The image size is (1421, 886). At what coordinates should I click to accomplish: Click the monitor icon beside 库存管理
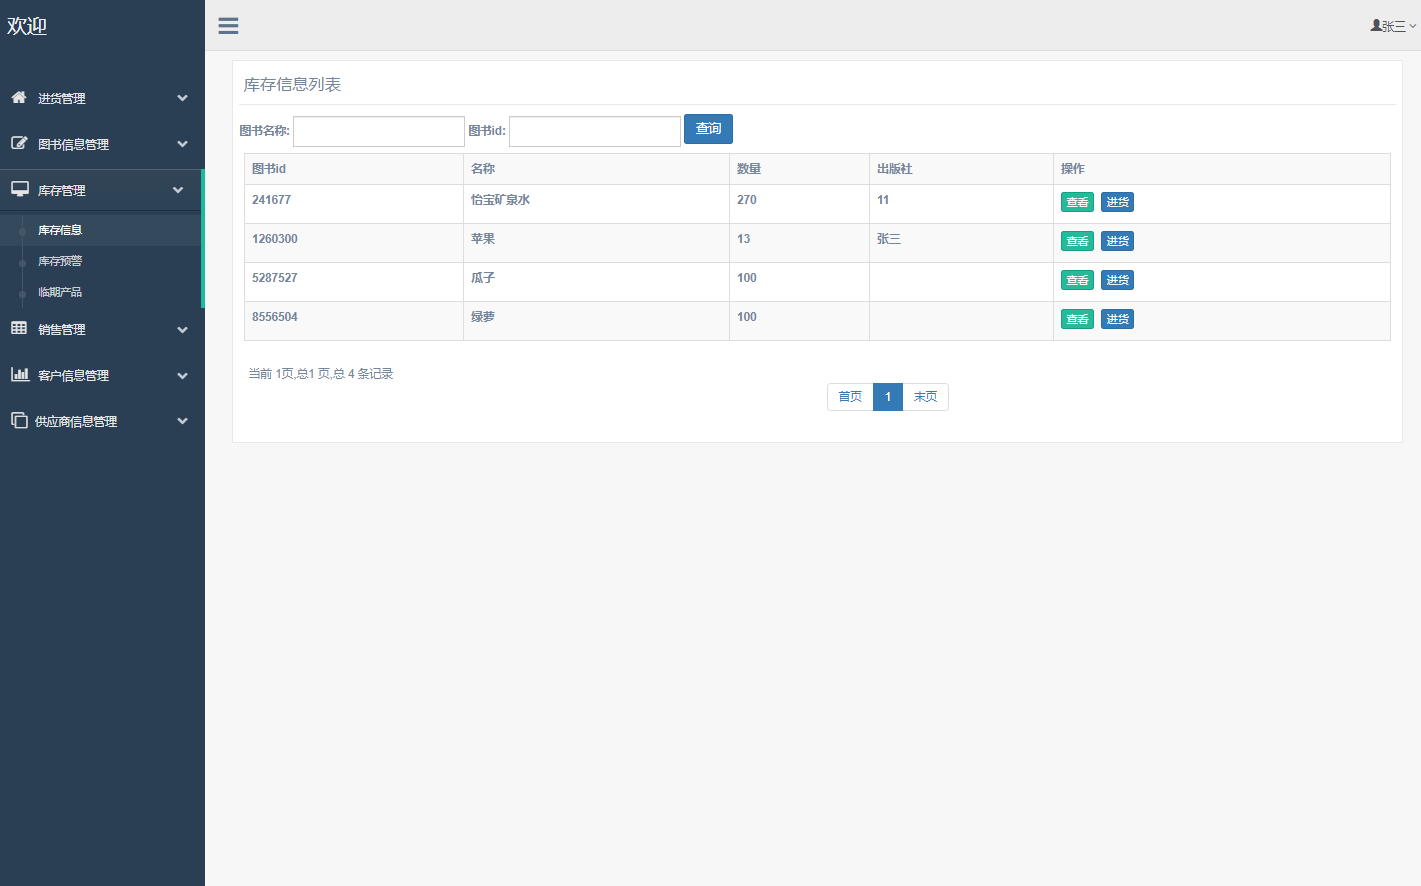pos(19,189)
